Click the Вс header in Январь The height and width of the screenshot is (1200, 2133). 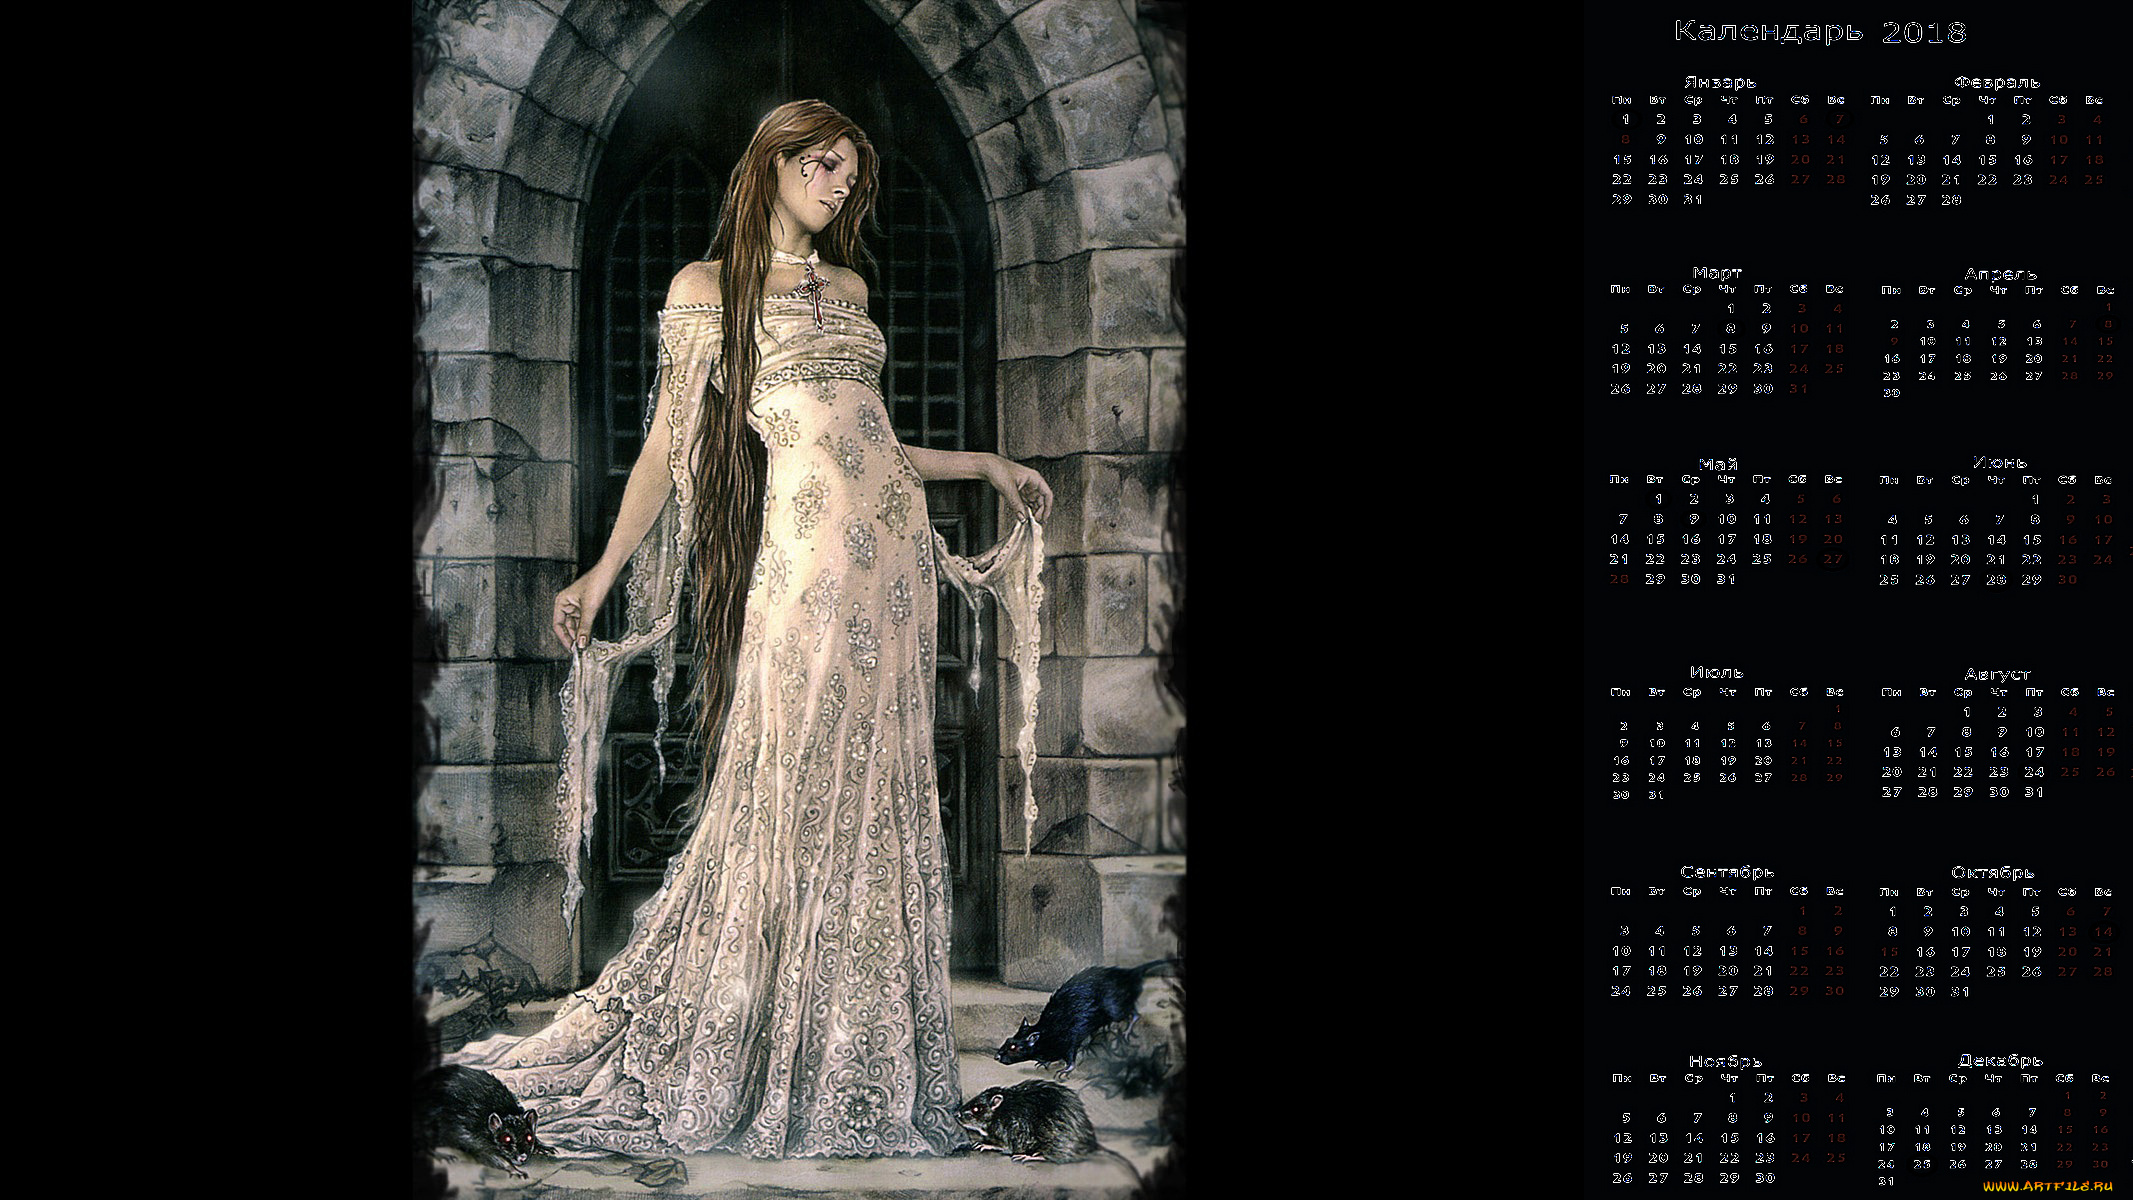(x=1836, y=100)
